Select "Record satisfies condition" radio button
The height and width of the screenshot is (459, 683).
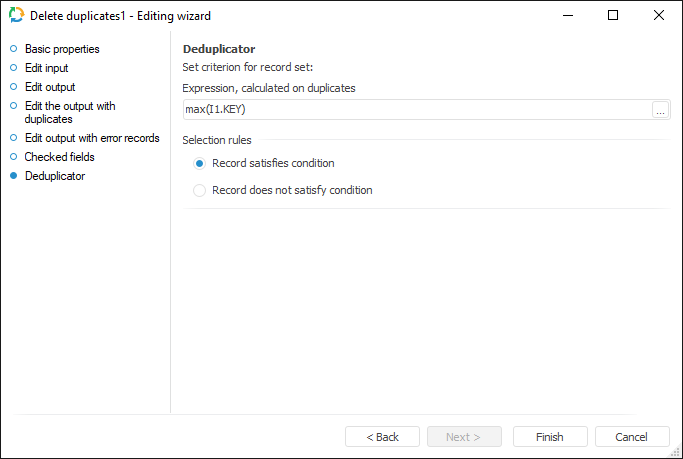click(x=200, y=163)
